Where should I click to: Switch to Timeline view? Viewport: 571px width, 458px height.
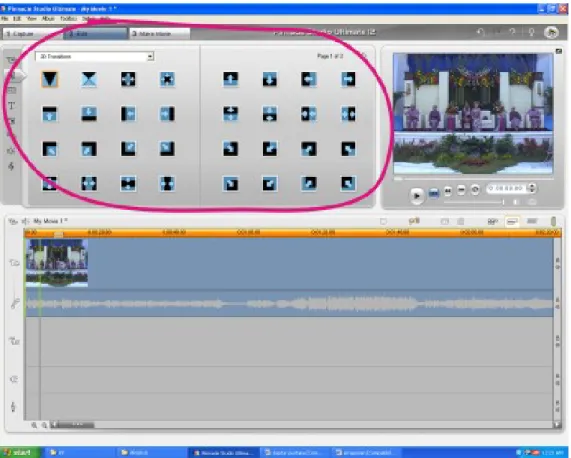[x=512, y=221]
